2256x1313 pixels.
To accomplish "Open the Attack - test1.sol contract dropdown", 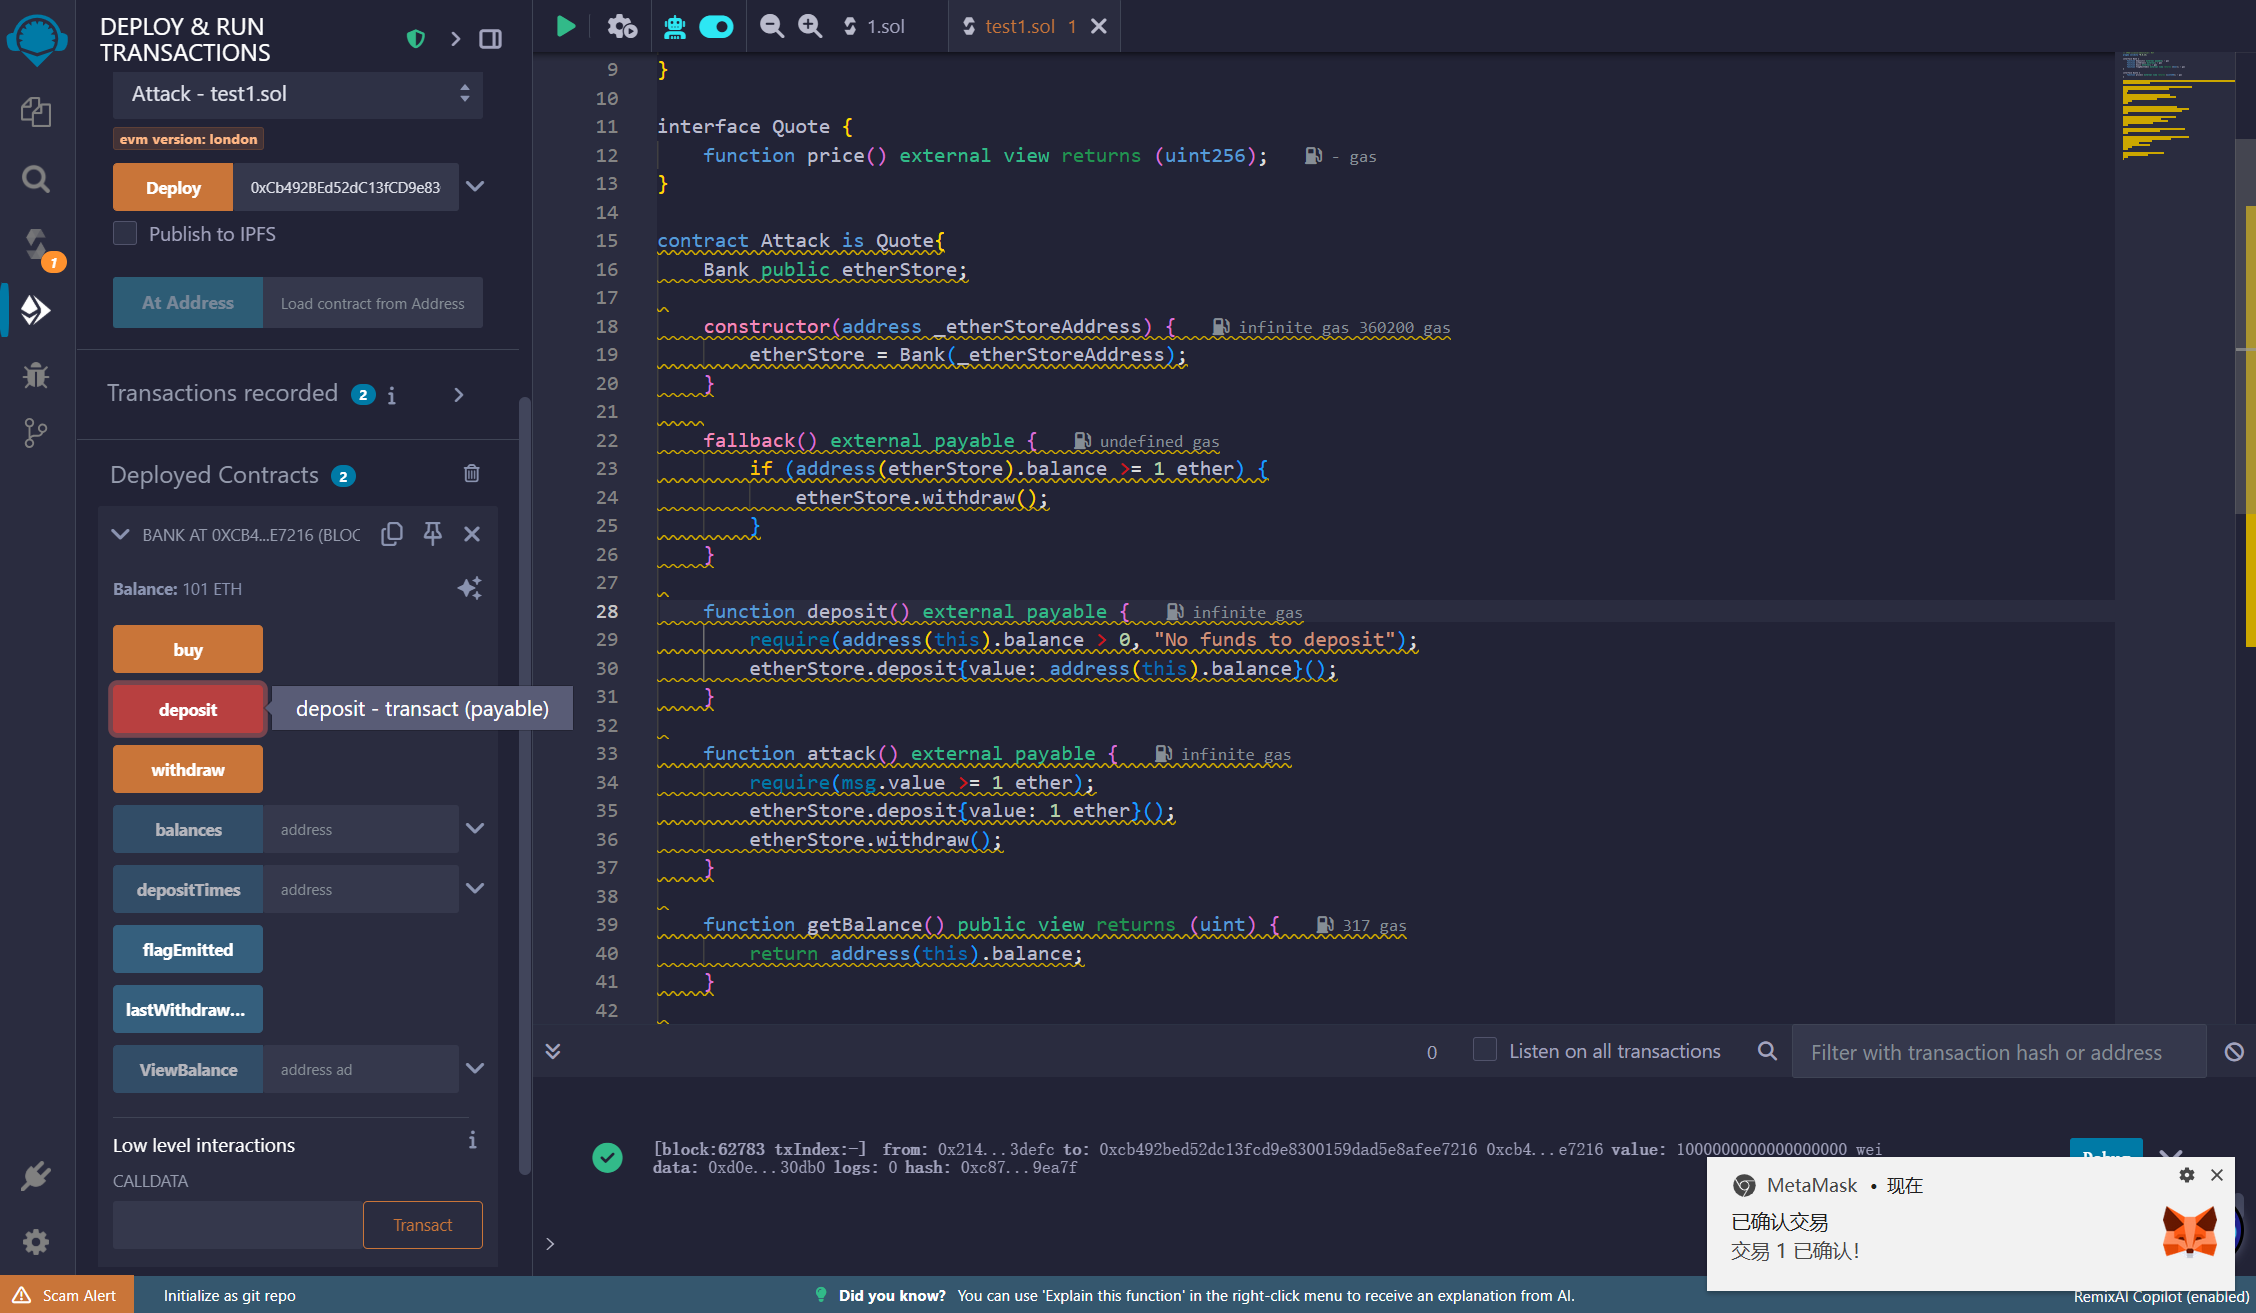I will [x=298, y=94].
